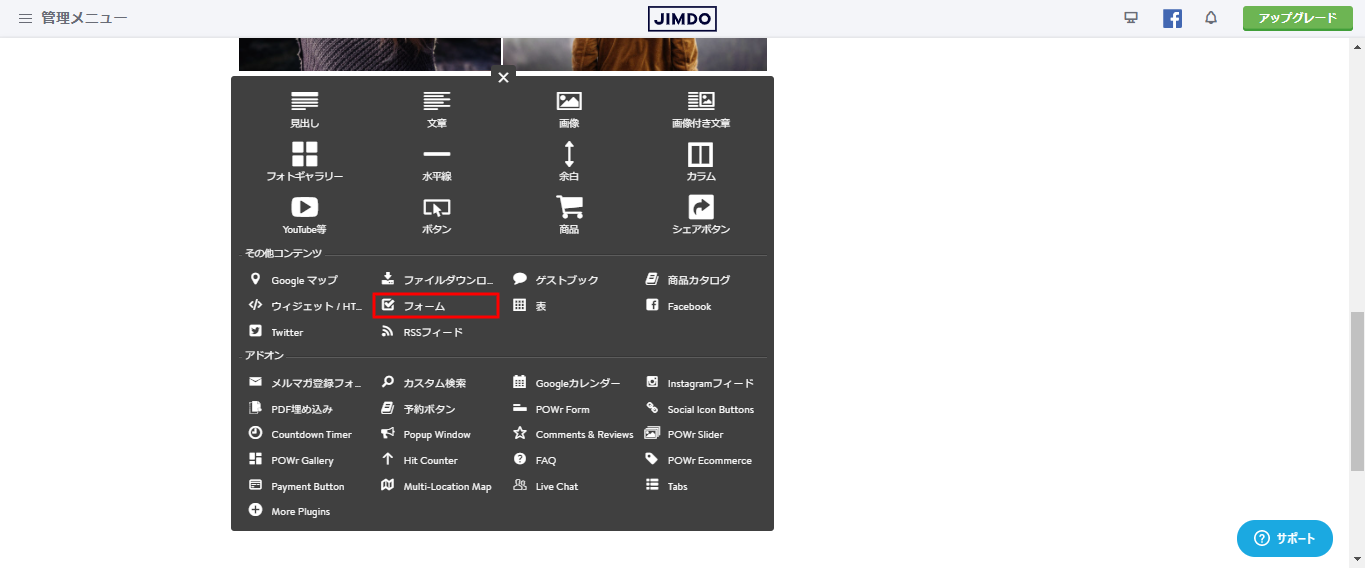Open the サポート support button
Screen dimensions: 1365x568
point(1285,538)
